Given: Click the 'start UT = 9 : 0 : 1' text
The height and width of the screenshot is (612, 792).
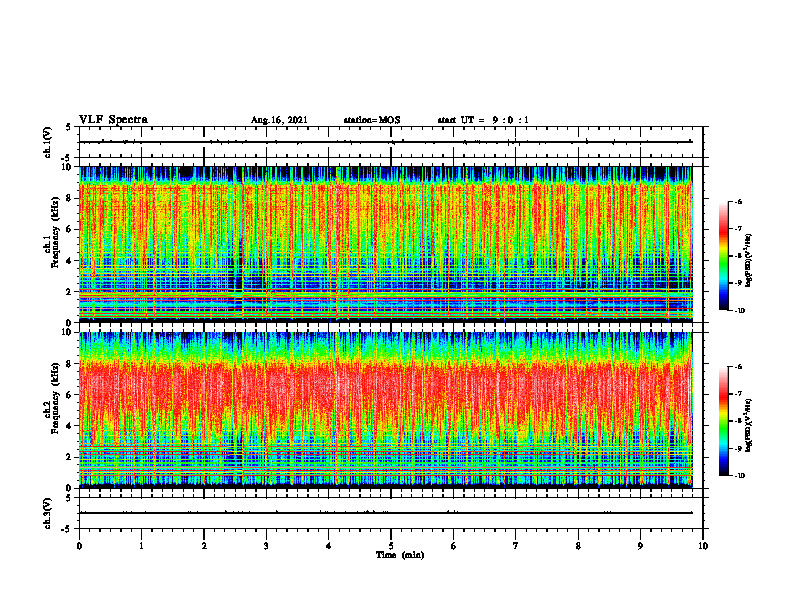Looking at the screenshot, I should (483, 120).
